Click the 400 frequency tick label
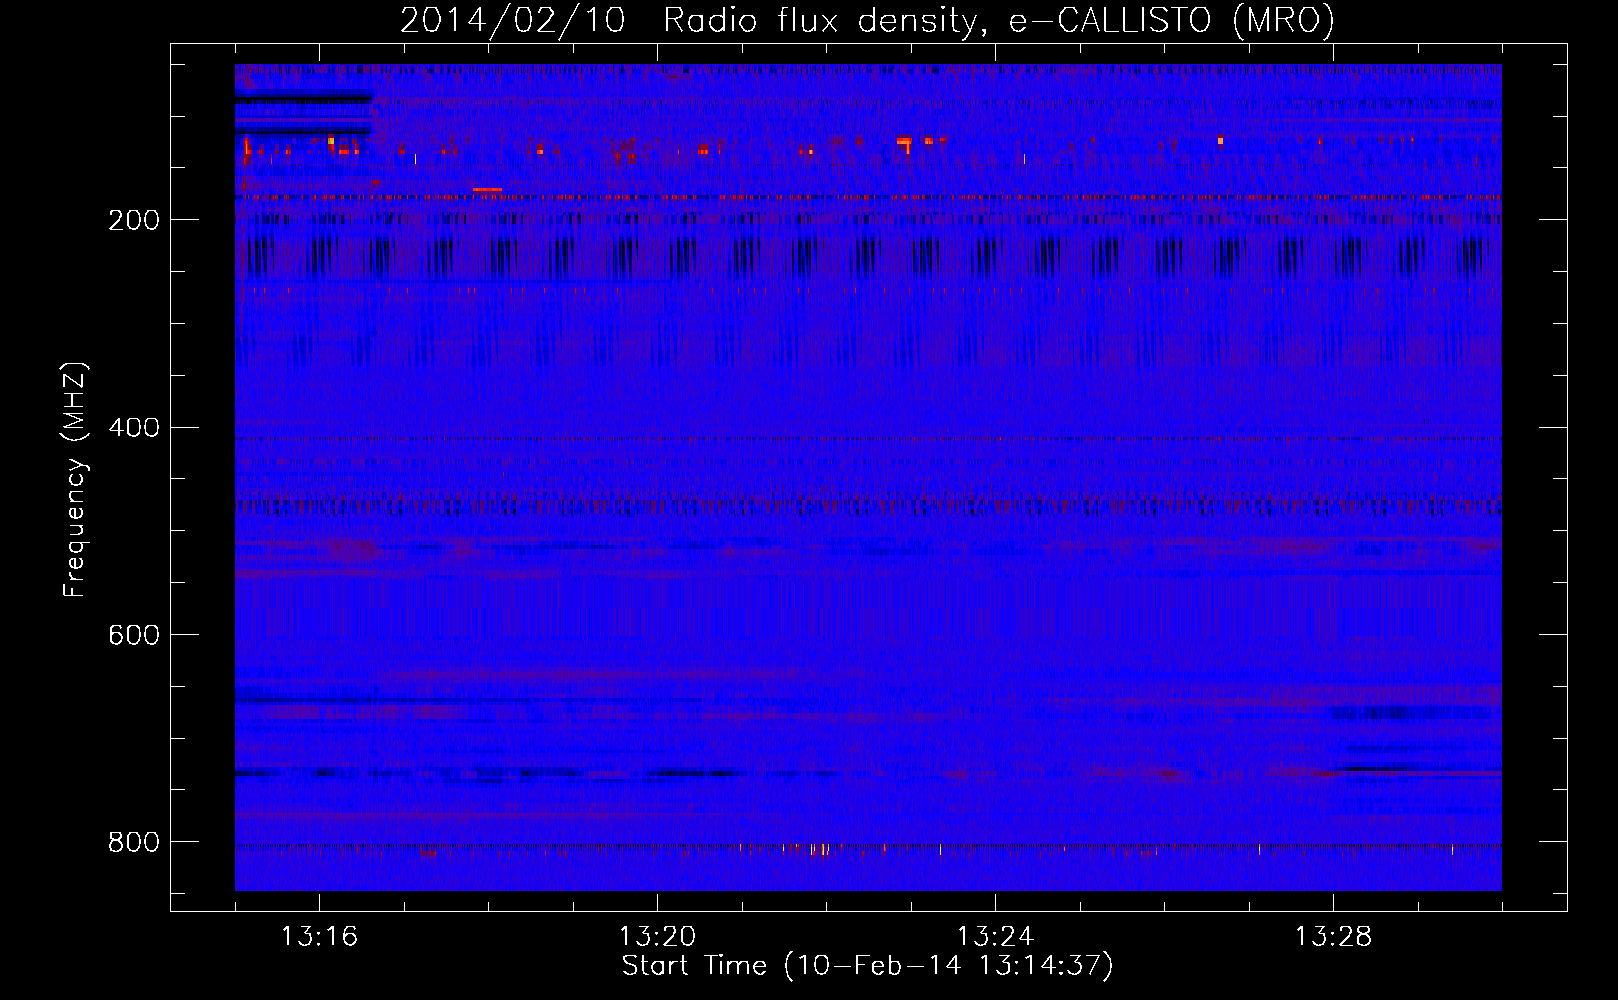This screenshot has height=1000, width=1618. point(134,428)
